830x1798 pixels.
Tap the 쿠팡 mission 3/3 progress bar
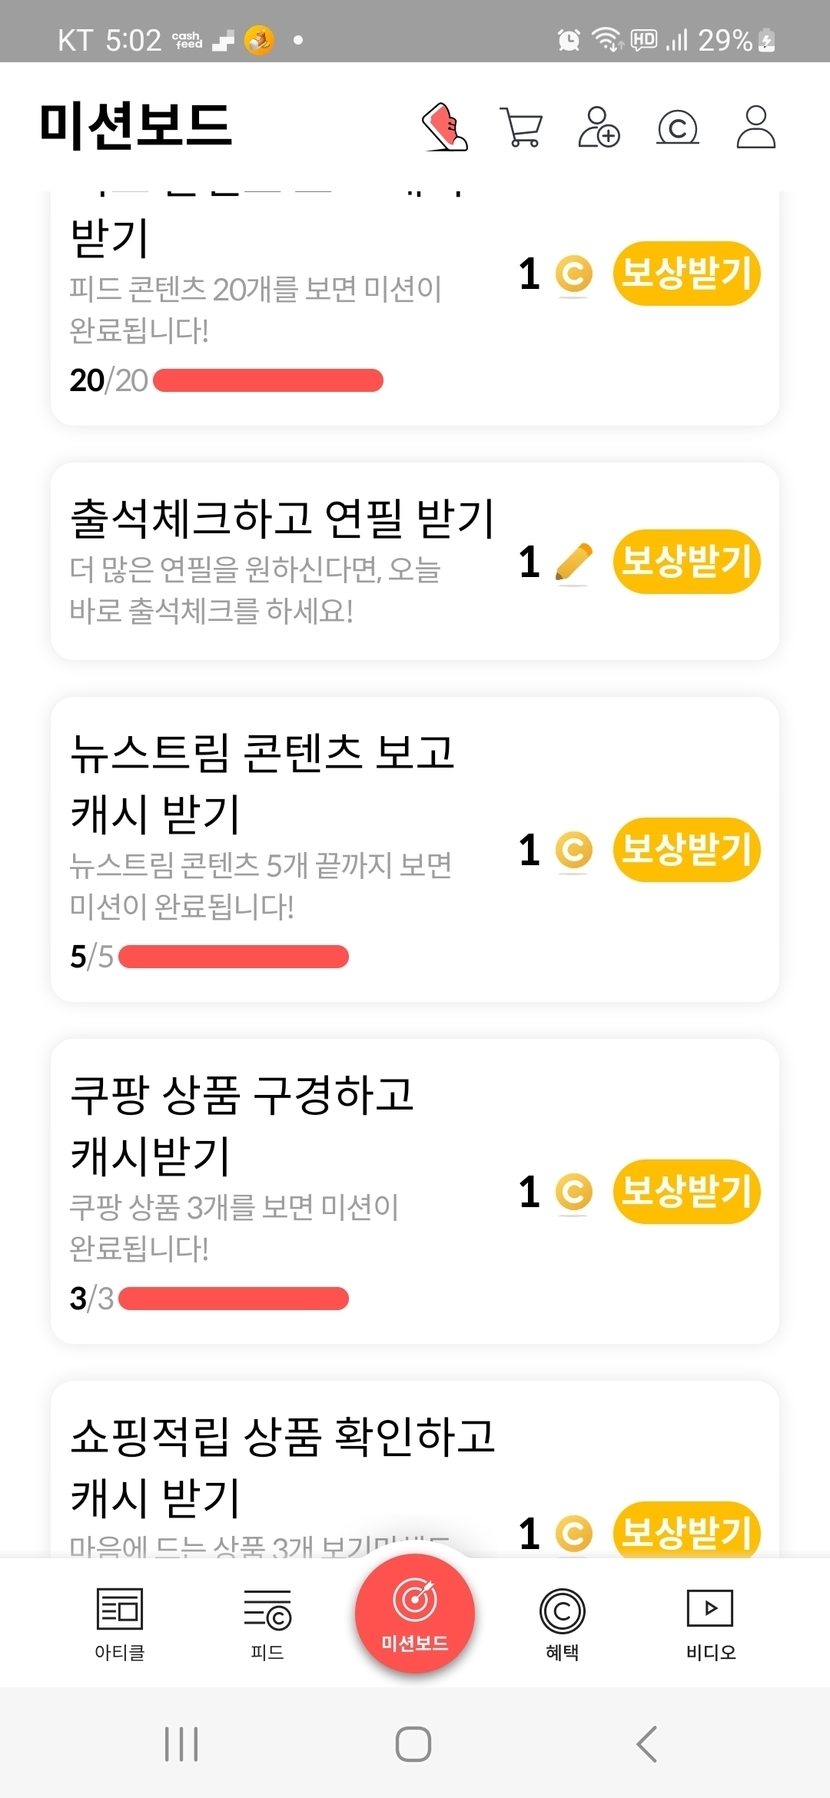click(x=233, y=1299)
